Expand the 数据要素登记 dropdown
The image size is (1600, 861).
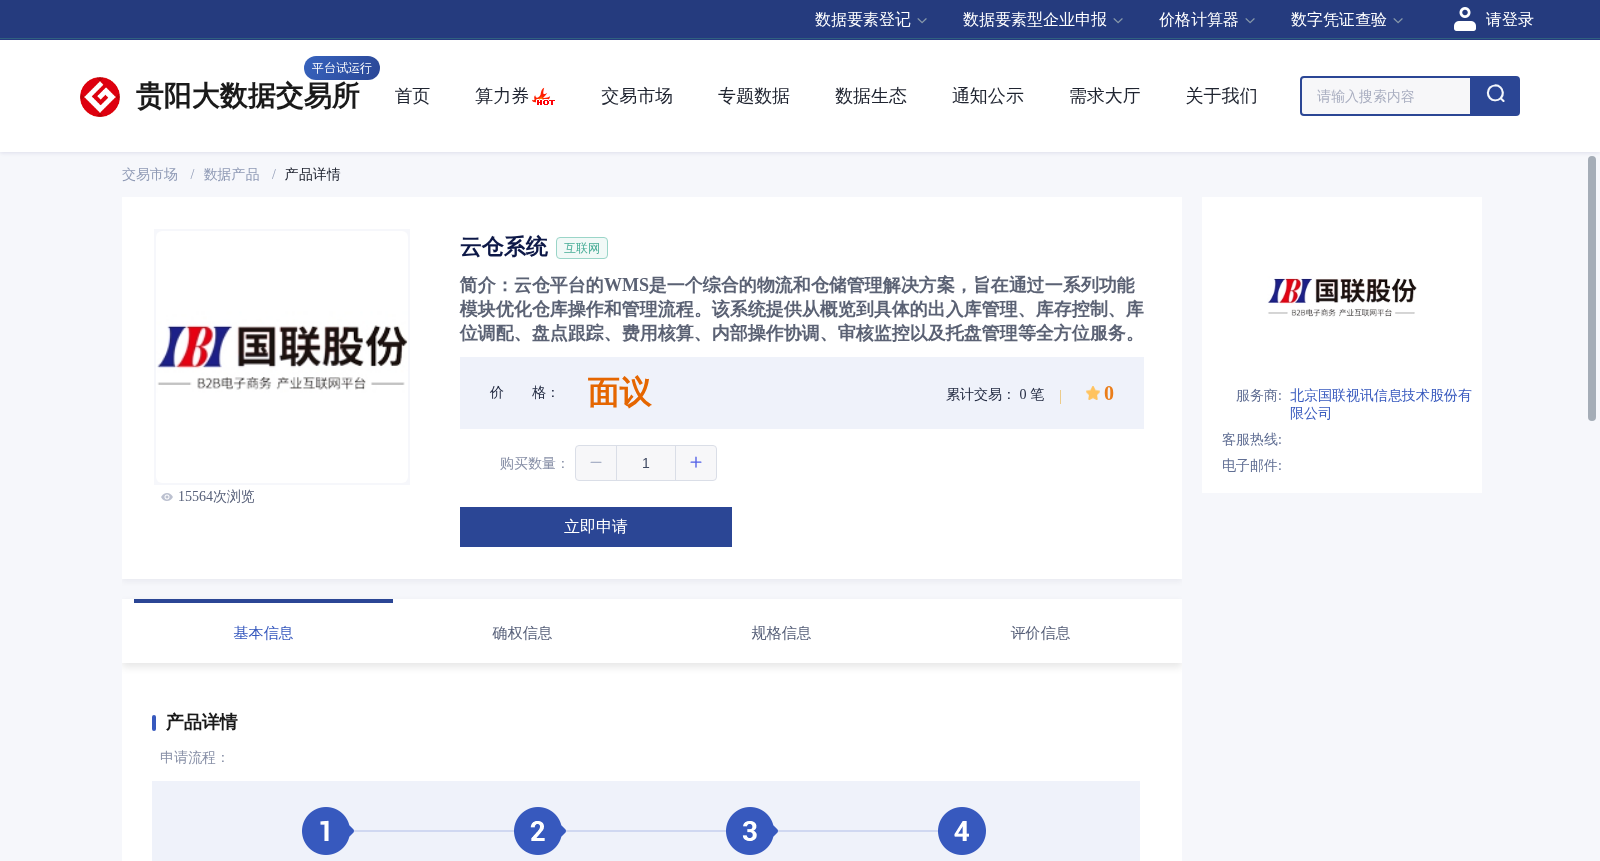pos(870,20)
